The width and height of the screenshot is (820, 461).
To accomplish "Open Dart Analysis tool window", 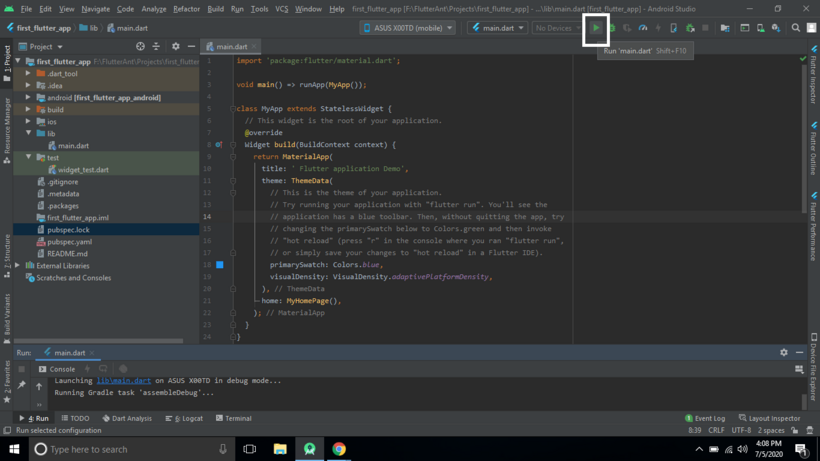I will pos(127,418).
